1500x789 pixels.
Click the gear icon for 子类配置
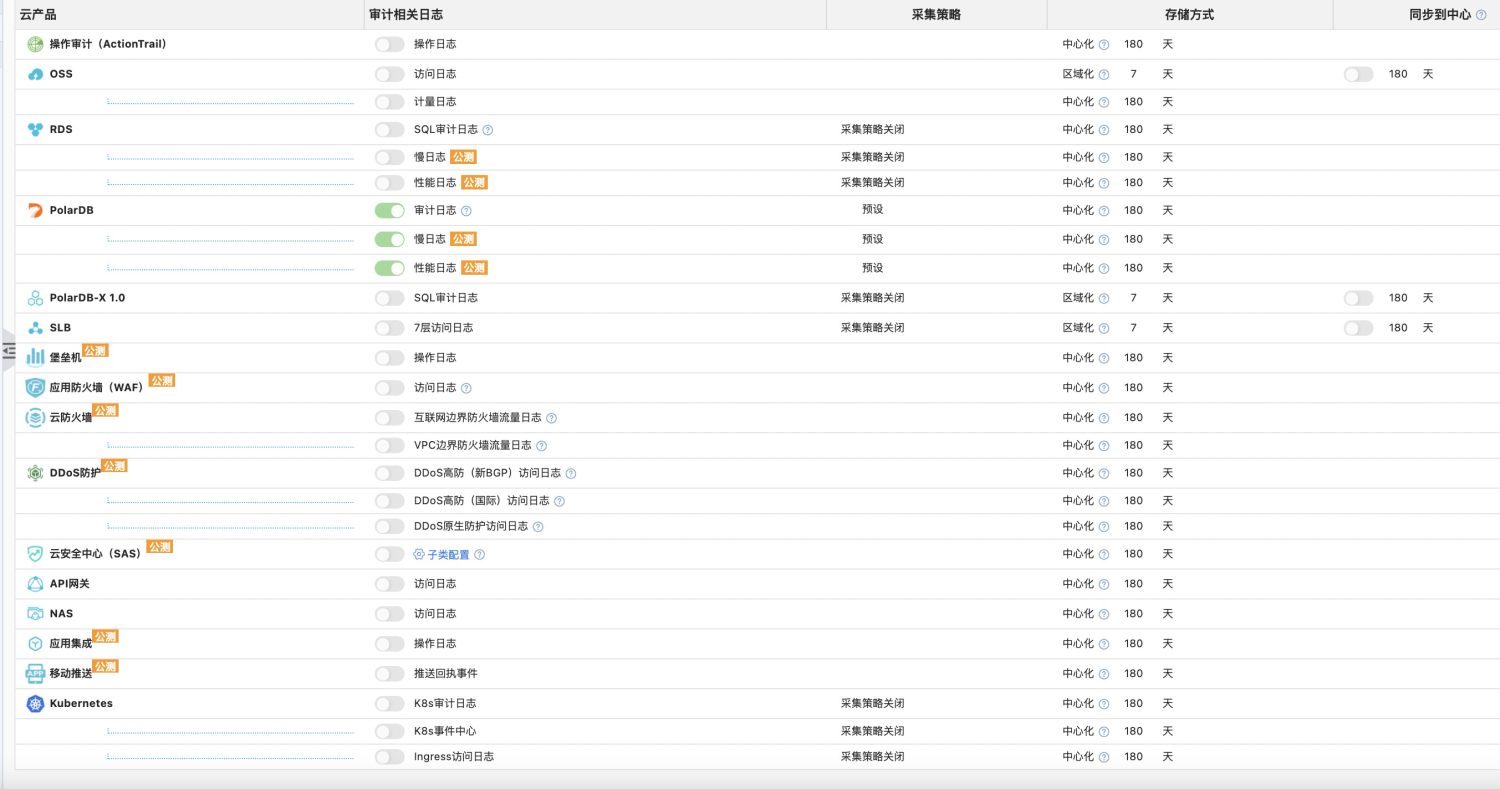420,554
